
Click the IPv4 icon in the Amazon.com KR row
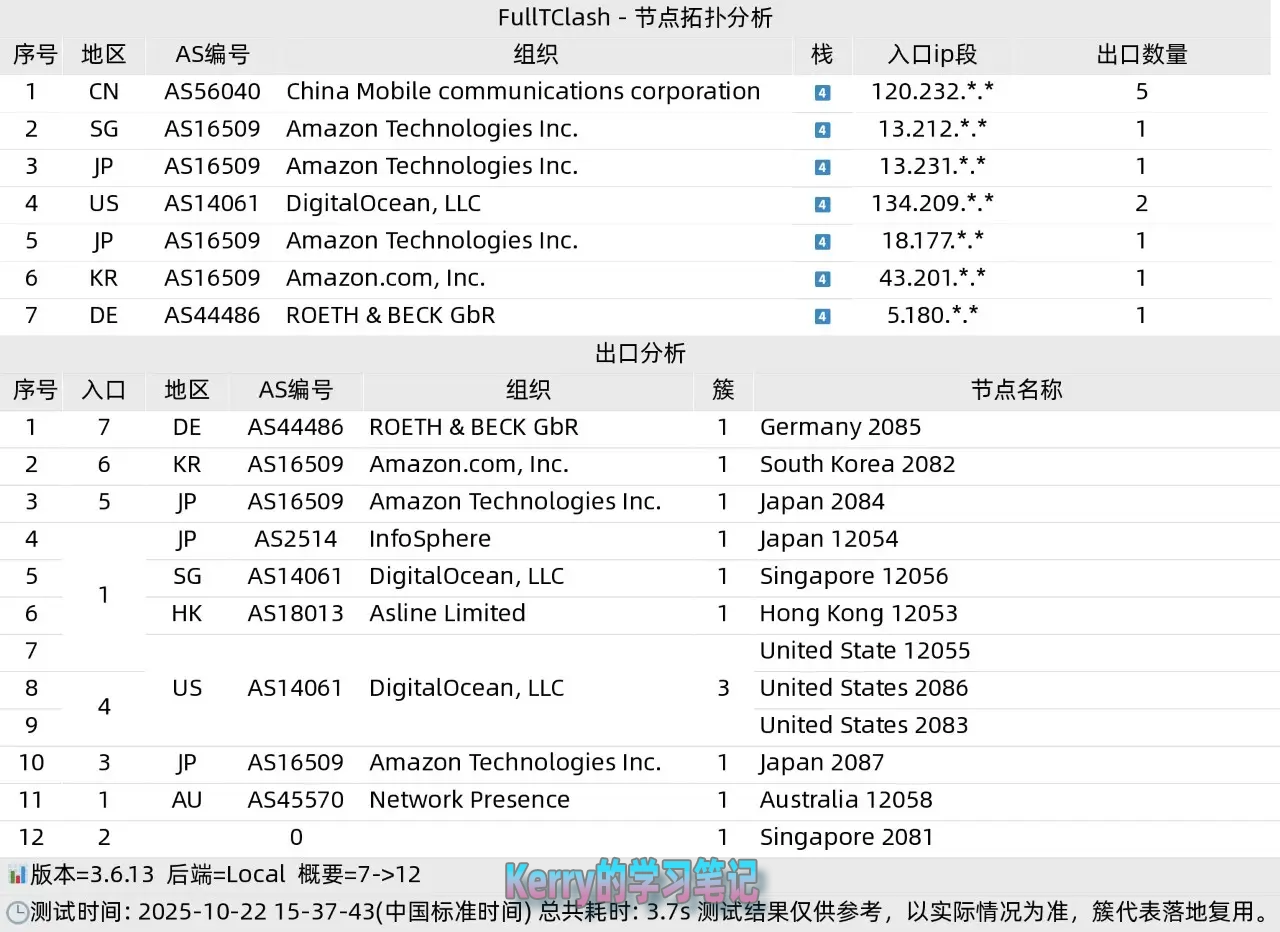point(822,279)
